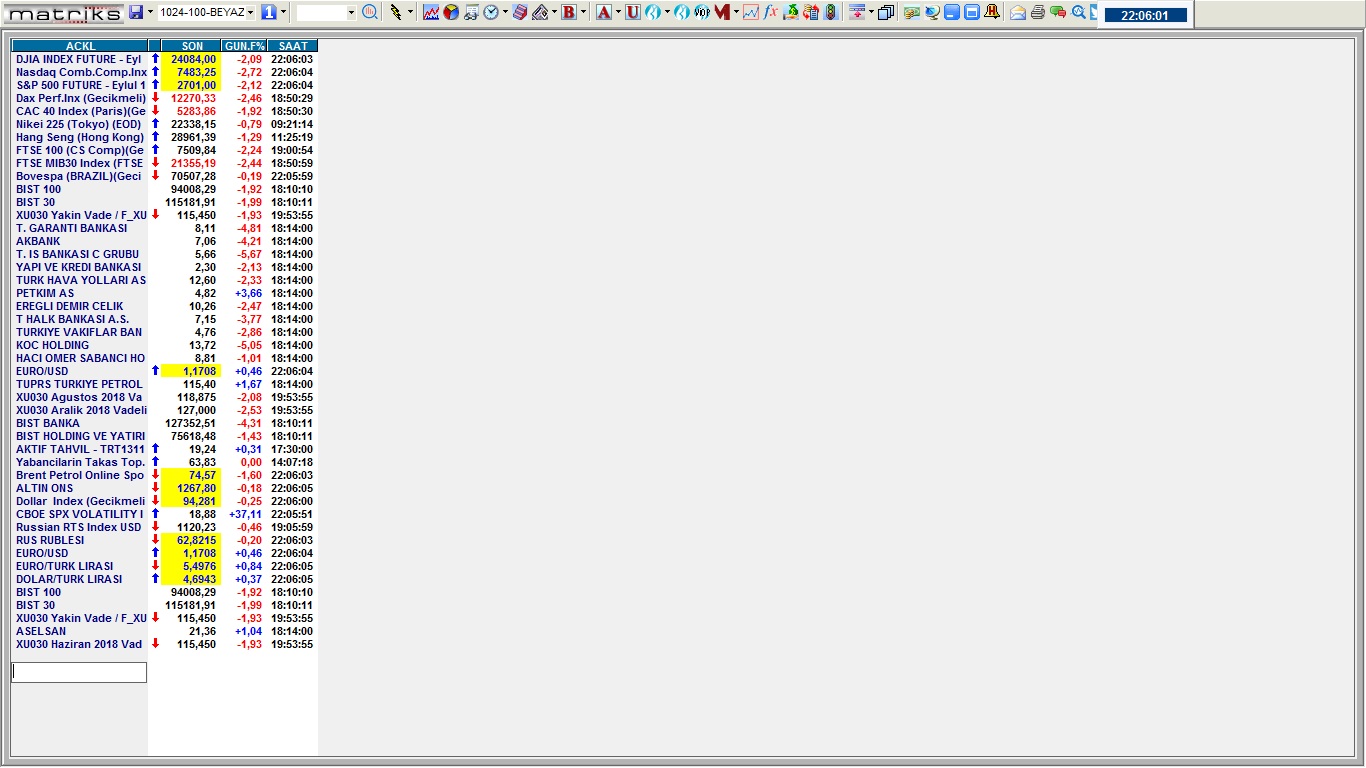Click the green banknotes icon
1366x768 pixels.
point(912,12)
